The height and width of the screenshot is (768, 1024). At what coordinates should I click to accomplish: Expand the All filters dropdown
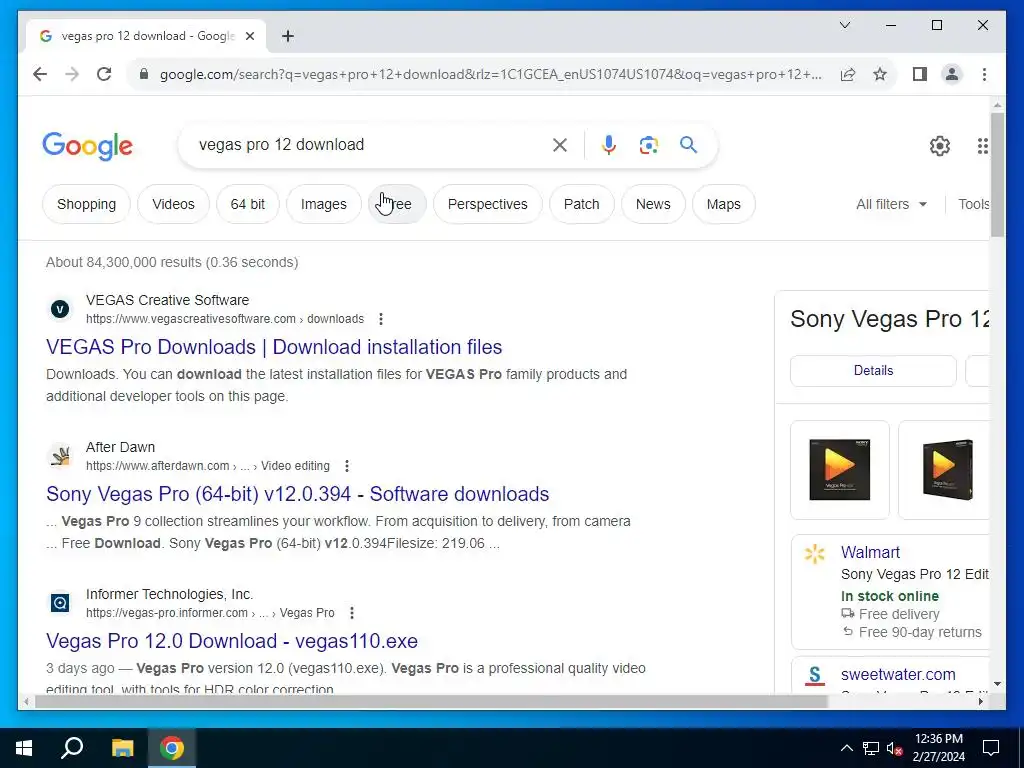(x=891, y=204)
